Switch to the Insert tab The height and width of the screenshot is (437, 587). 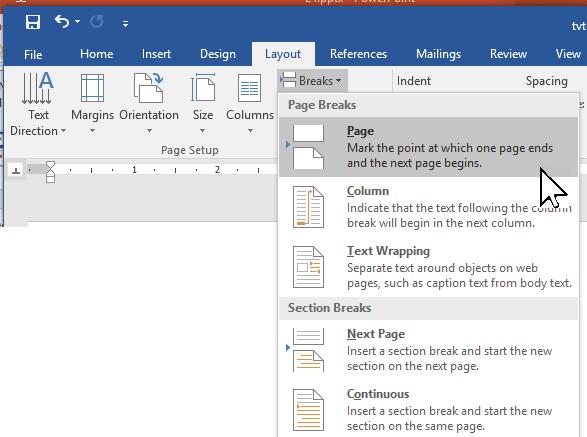156,54
